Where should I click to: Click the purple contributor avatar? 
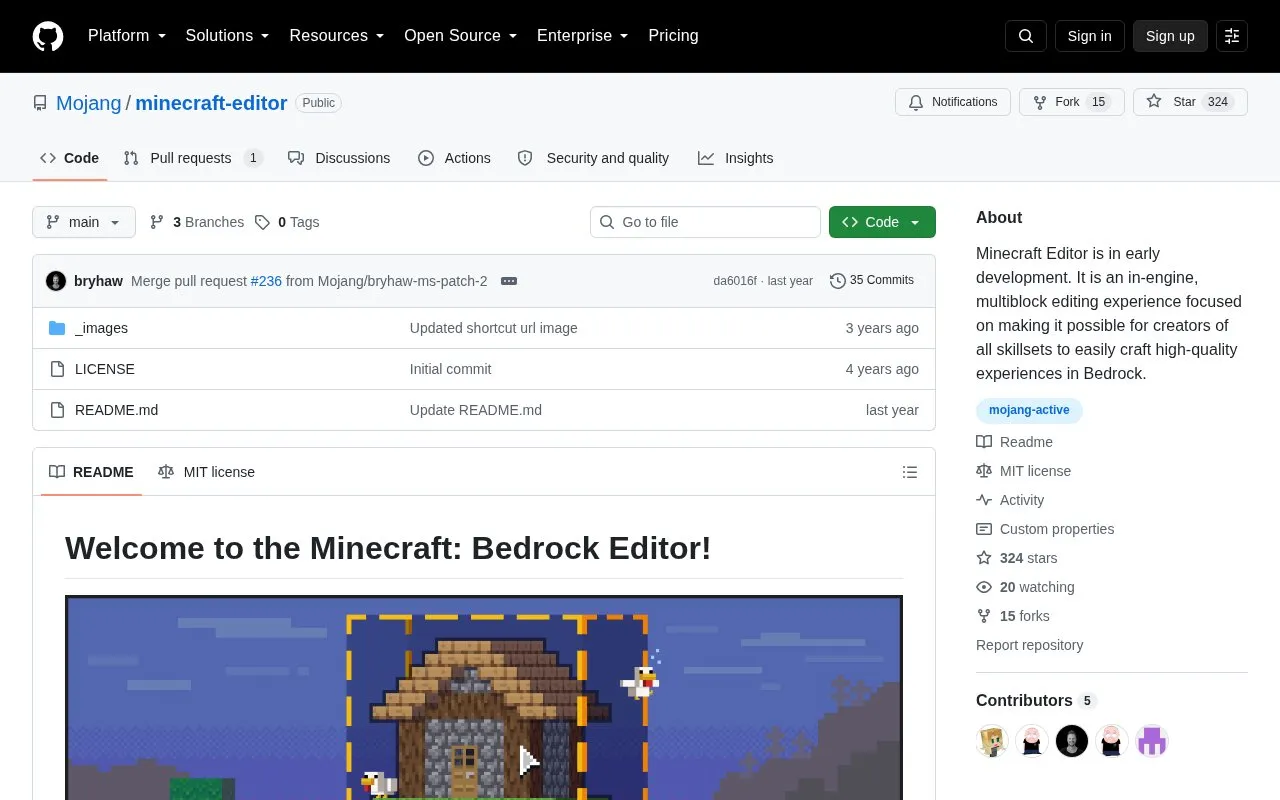tap(1152, 741)
